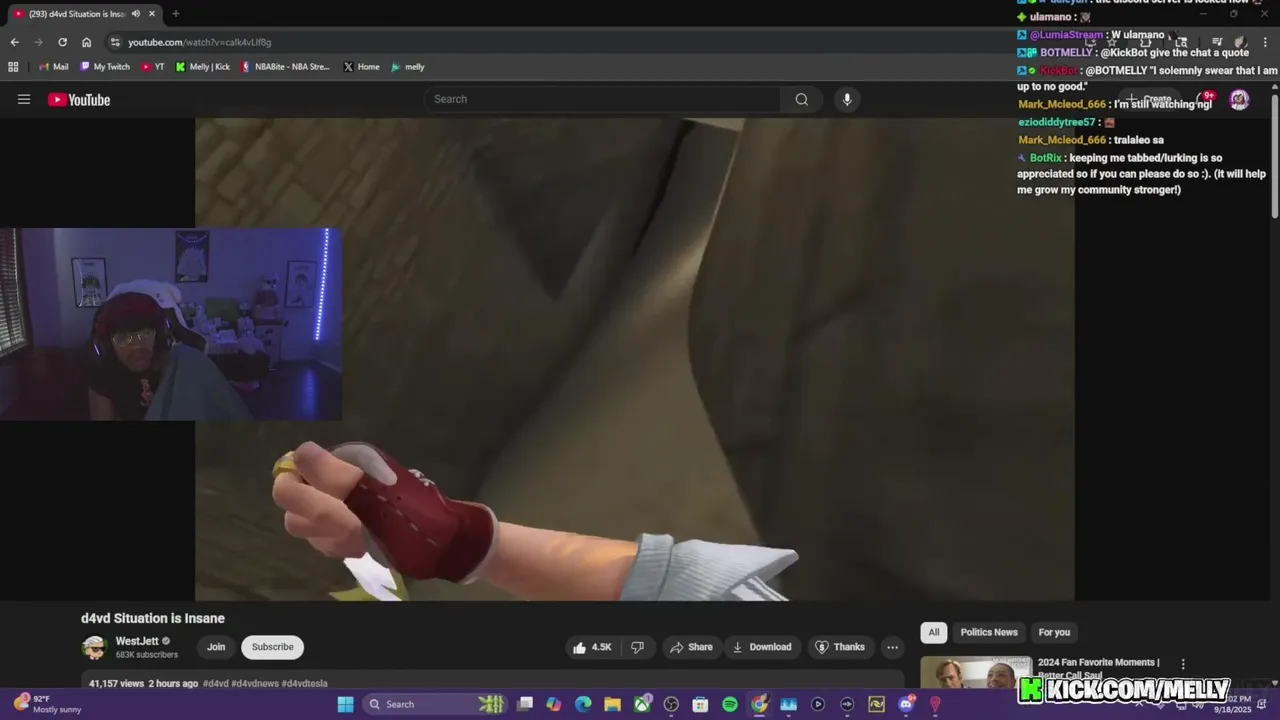The height and width of the screenshot is (720, 1280).
Task: Open the X Home bookmark
Action: tap(360, 67)
